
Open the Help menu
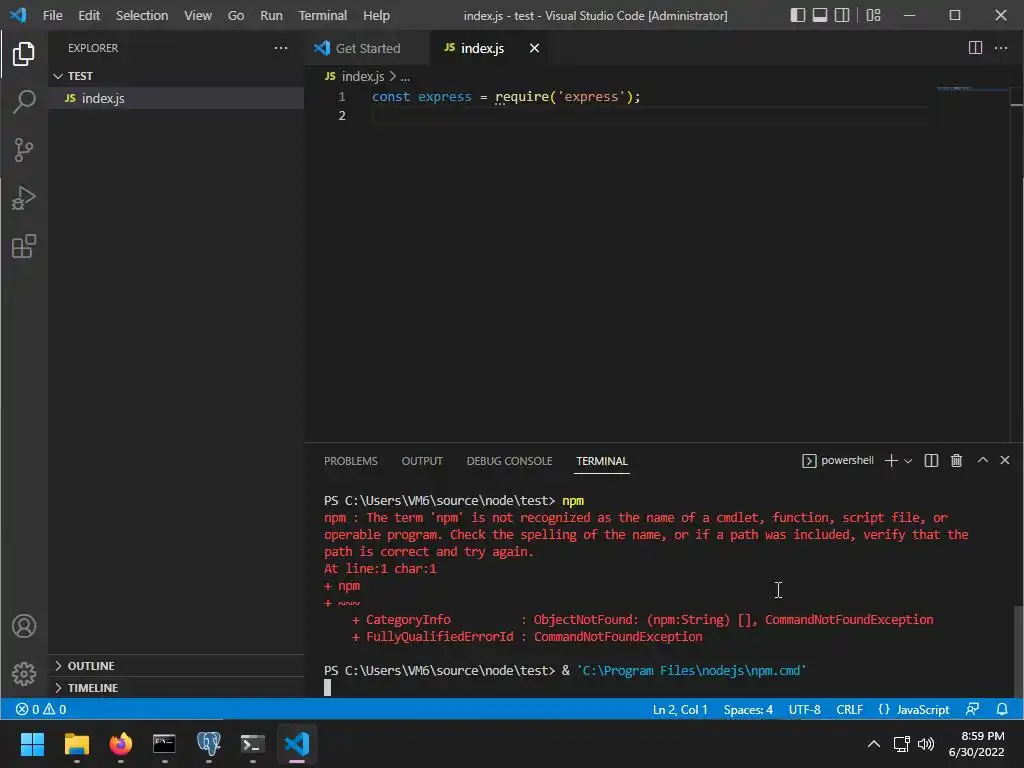376,15
